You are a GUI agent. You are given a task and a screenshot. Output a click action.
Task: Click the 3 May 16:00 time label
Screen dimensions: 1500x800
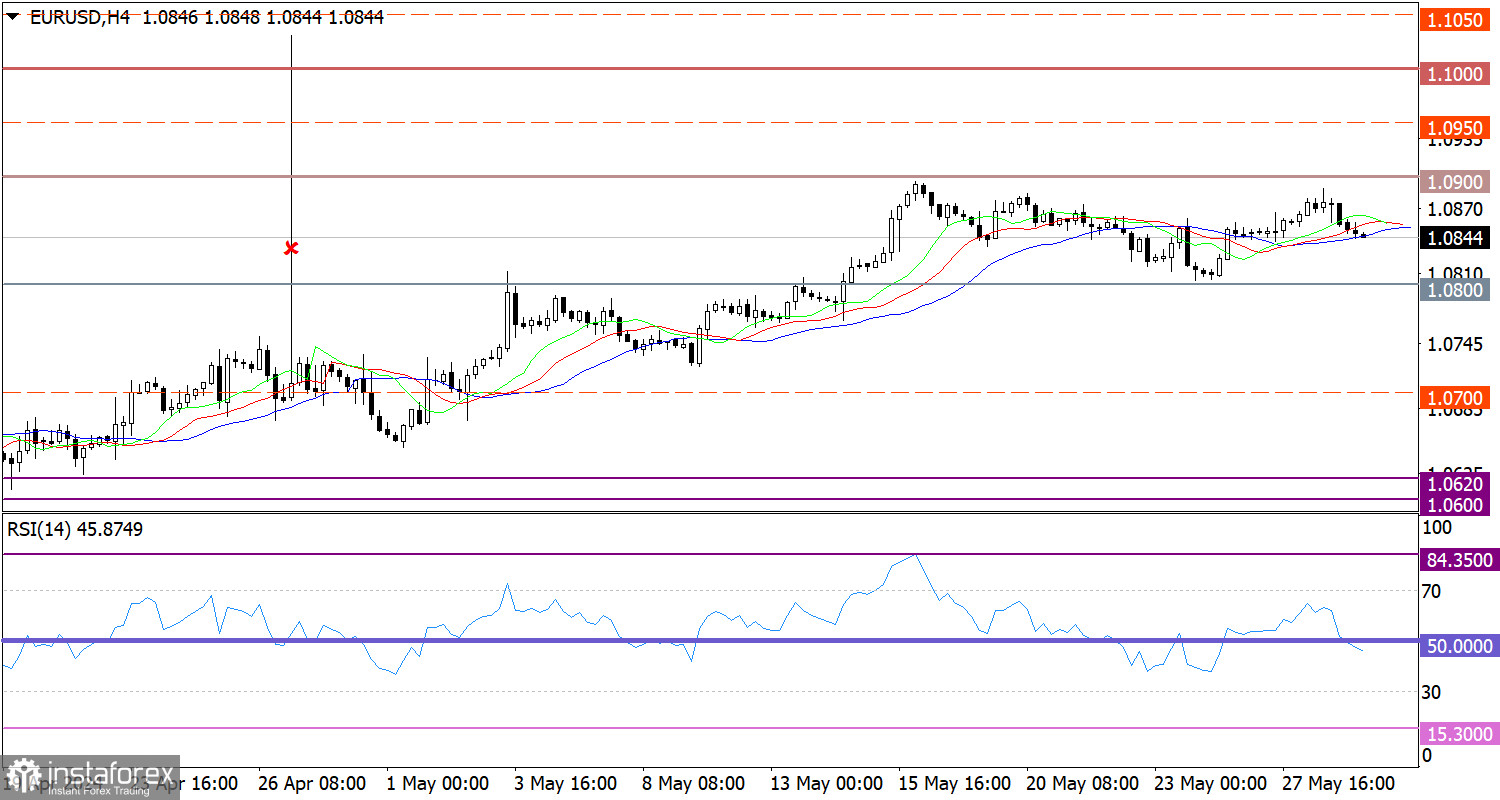click(565, 783)
